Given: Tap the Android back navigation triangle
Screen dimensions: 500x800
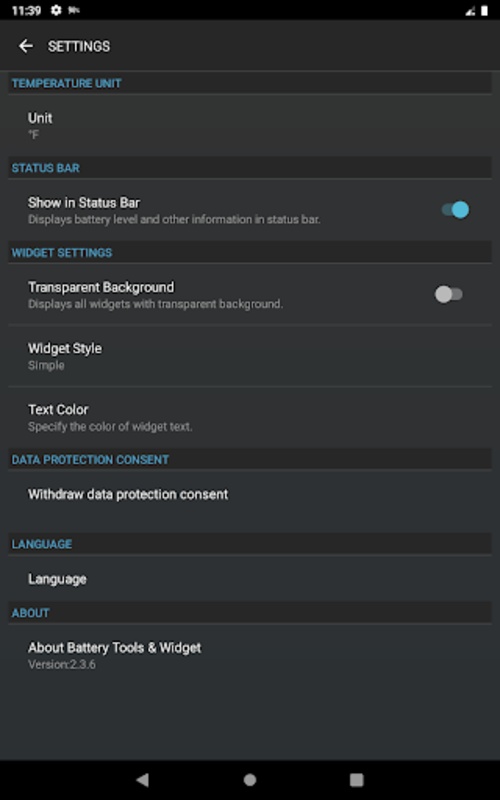Looking at the screenshot, I should coord(142,780).
